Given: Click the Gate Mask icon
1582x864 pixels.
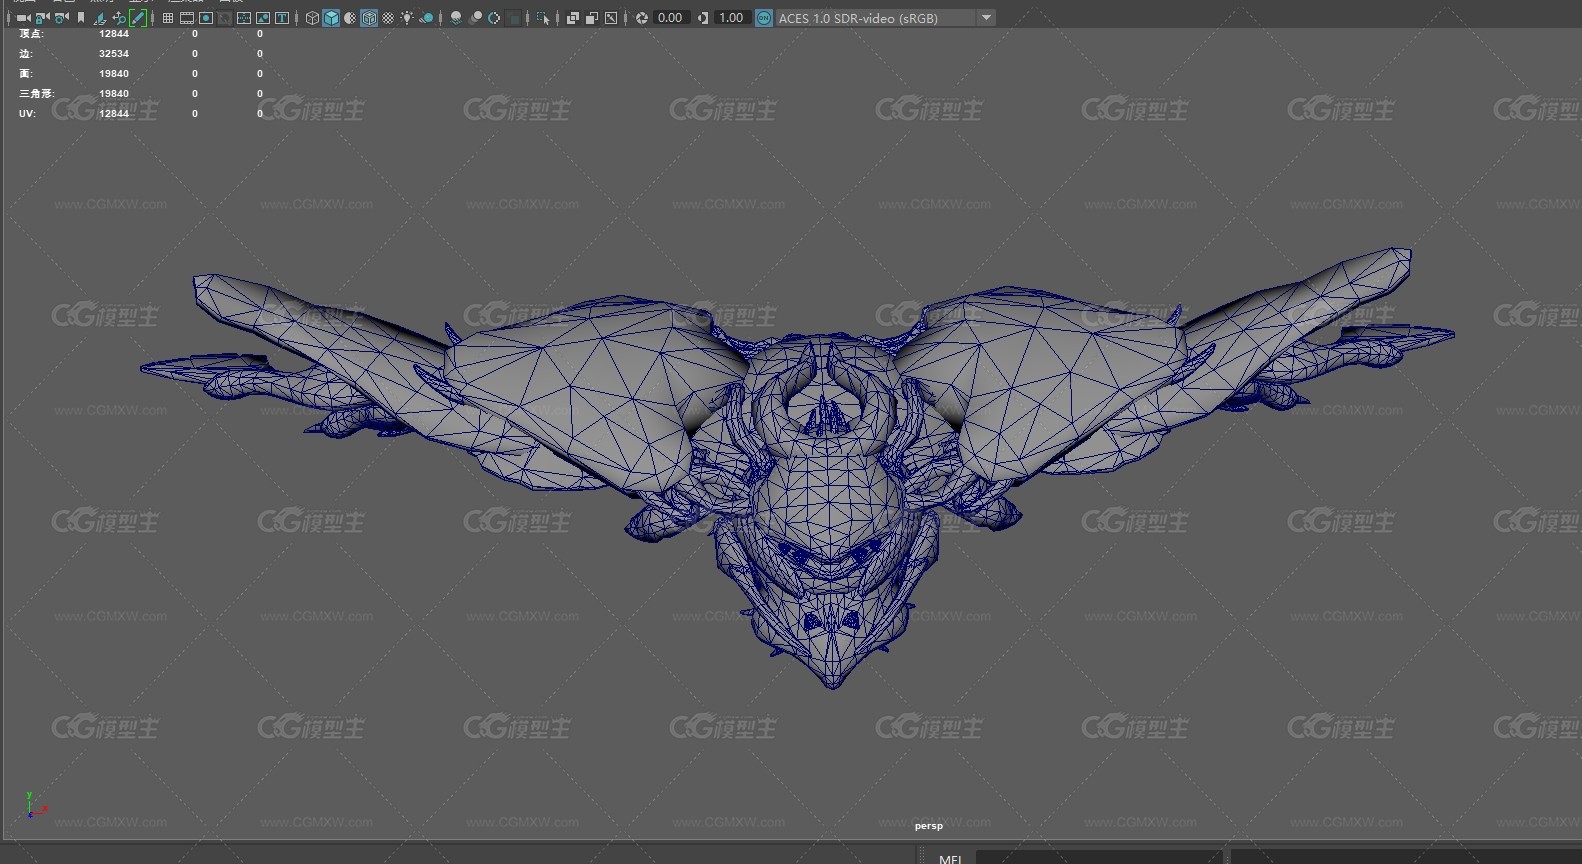Looking at the screenshot, I should pyautogui.click(x=225, y=18).
